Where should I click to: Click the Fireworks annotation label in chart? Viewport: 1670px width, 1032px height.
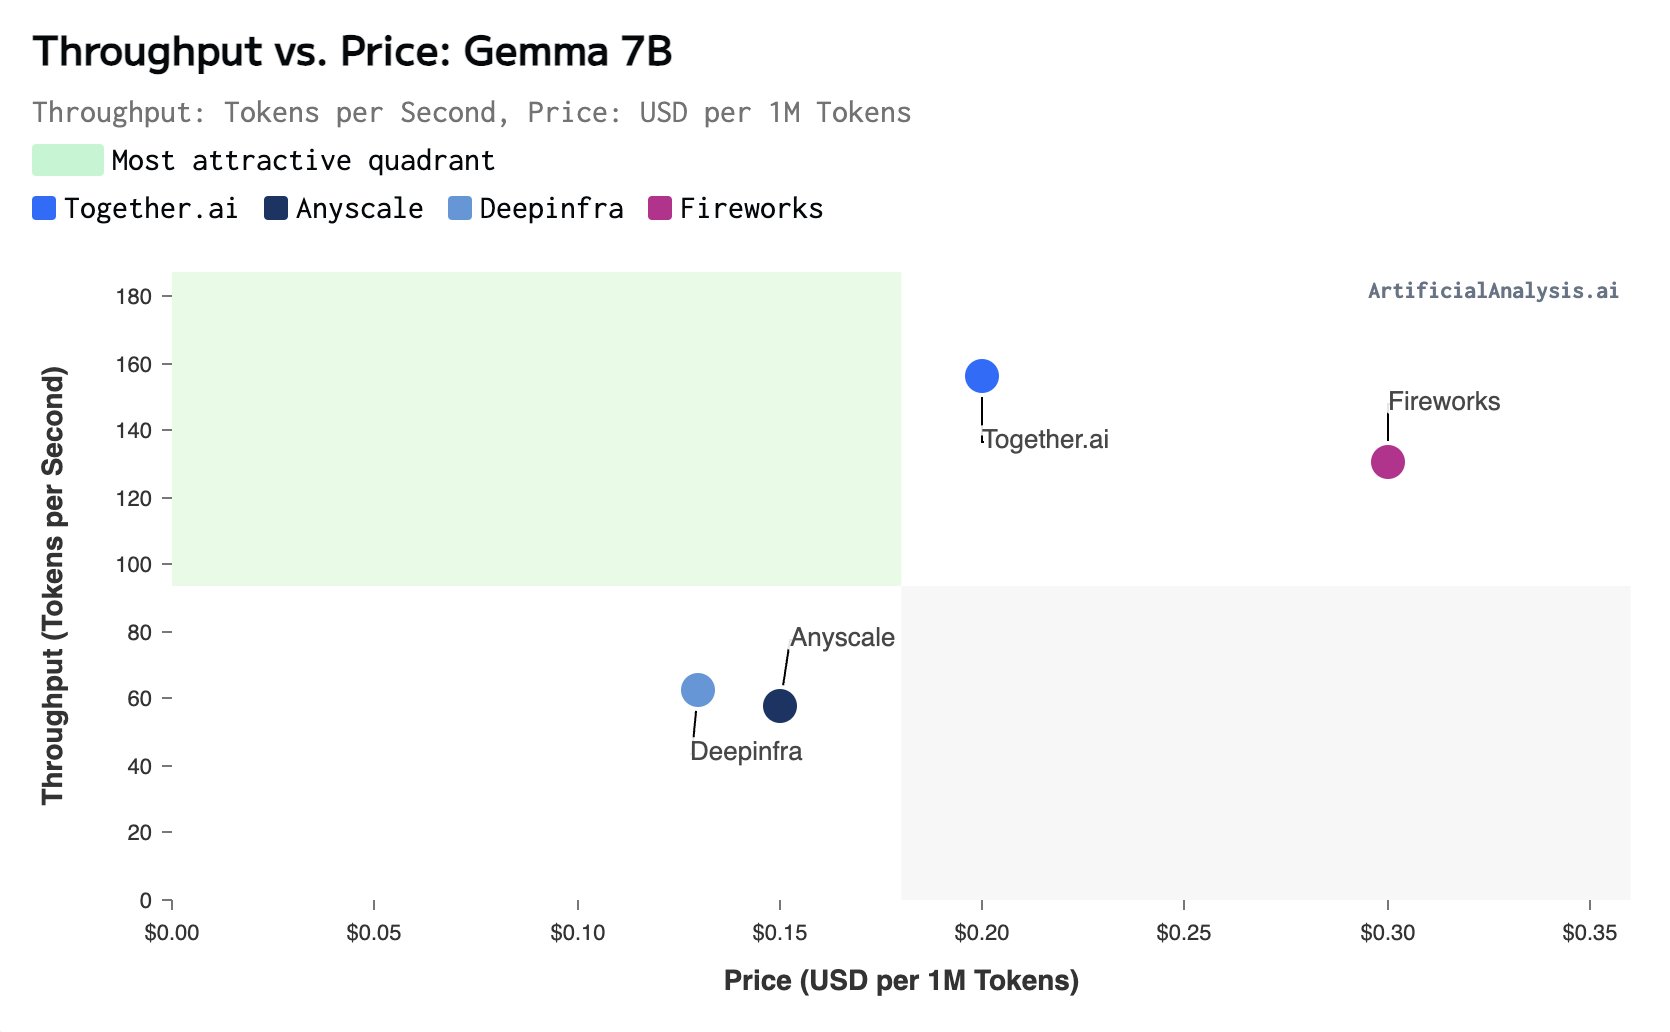pos(1444,401)
